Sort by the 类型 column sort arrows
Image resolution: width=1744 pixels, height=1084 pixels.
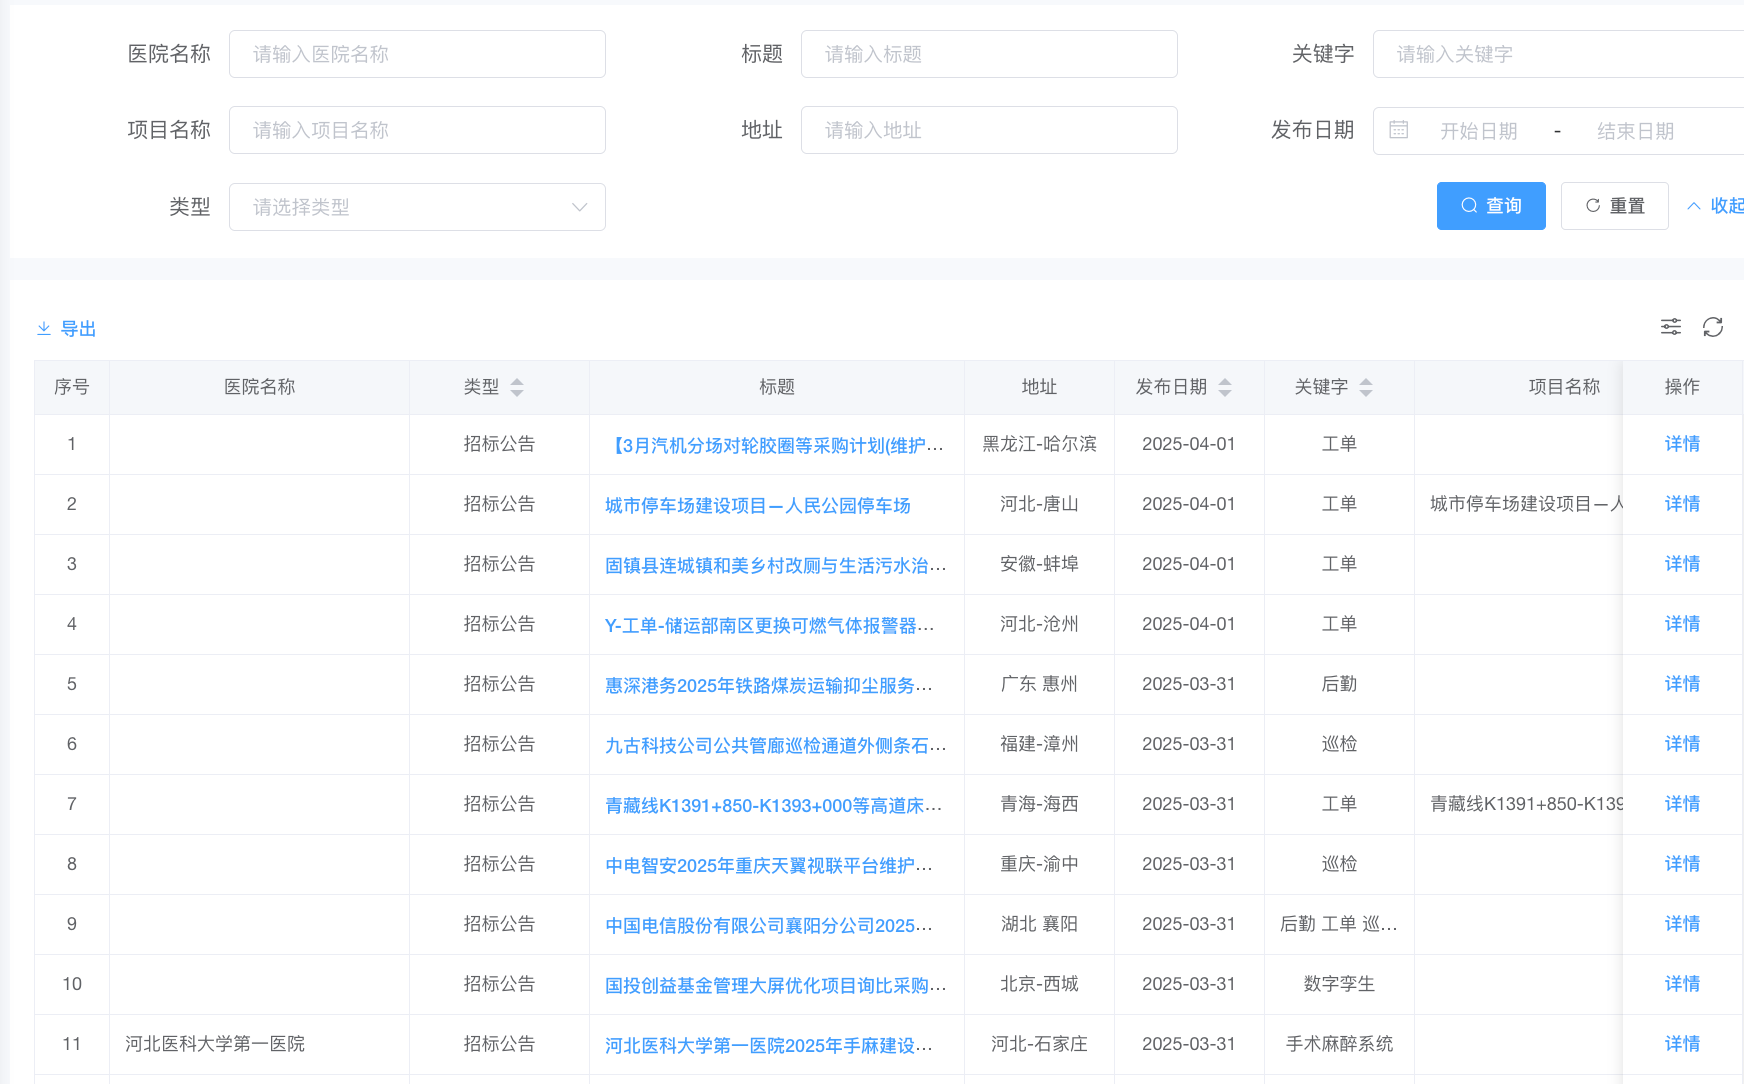(517, 387)
